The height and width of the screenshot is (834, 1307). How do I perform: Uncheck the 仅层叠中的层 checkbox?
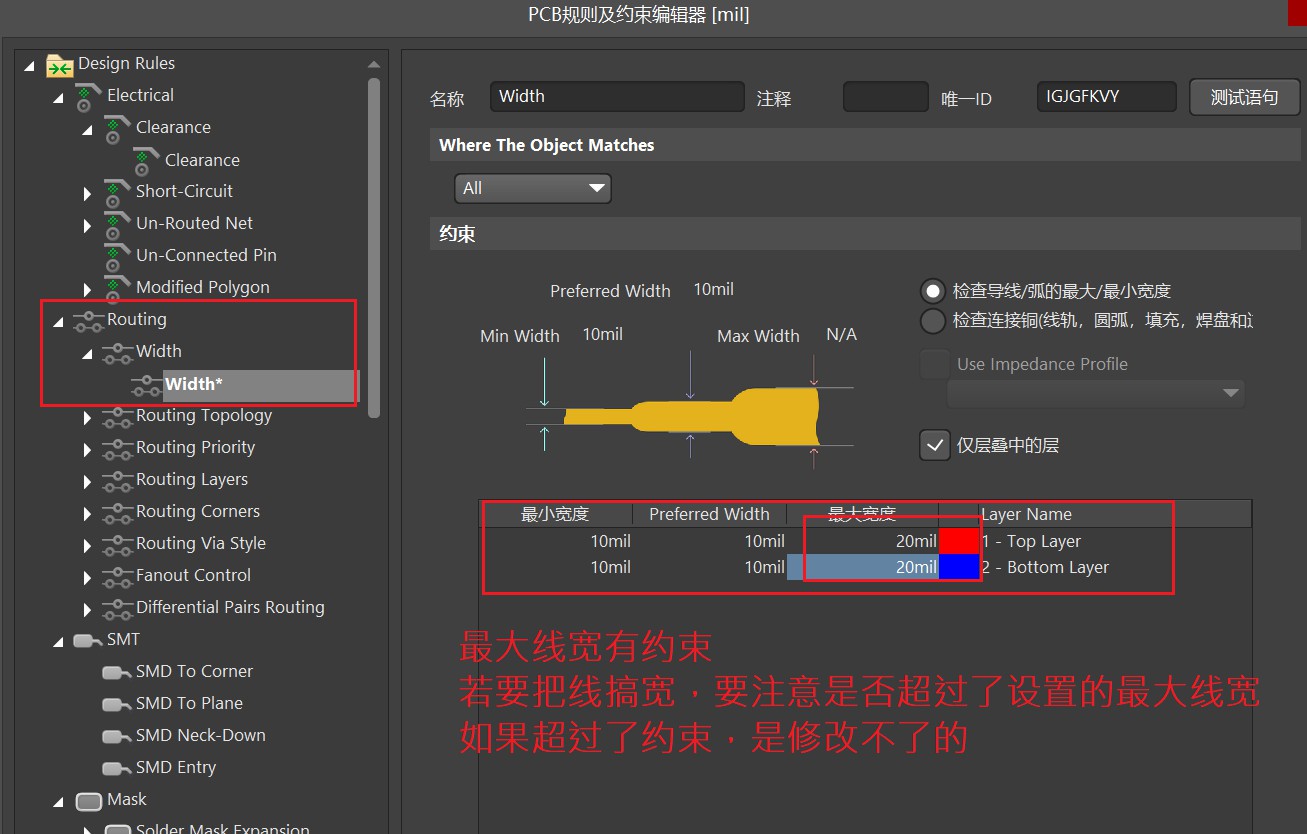(x=934, y=445)
